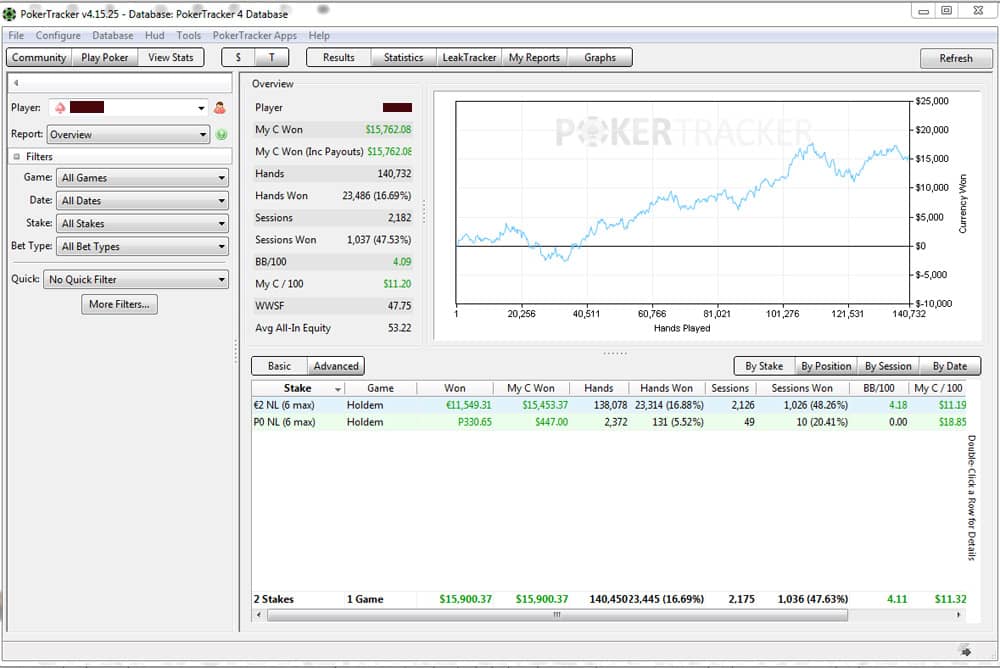1000x668 pixels.
Task: Select the P0 NL (6 max) row
Action: [x=609, y=422]
